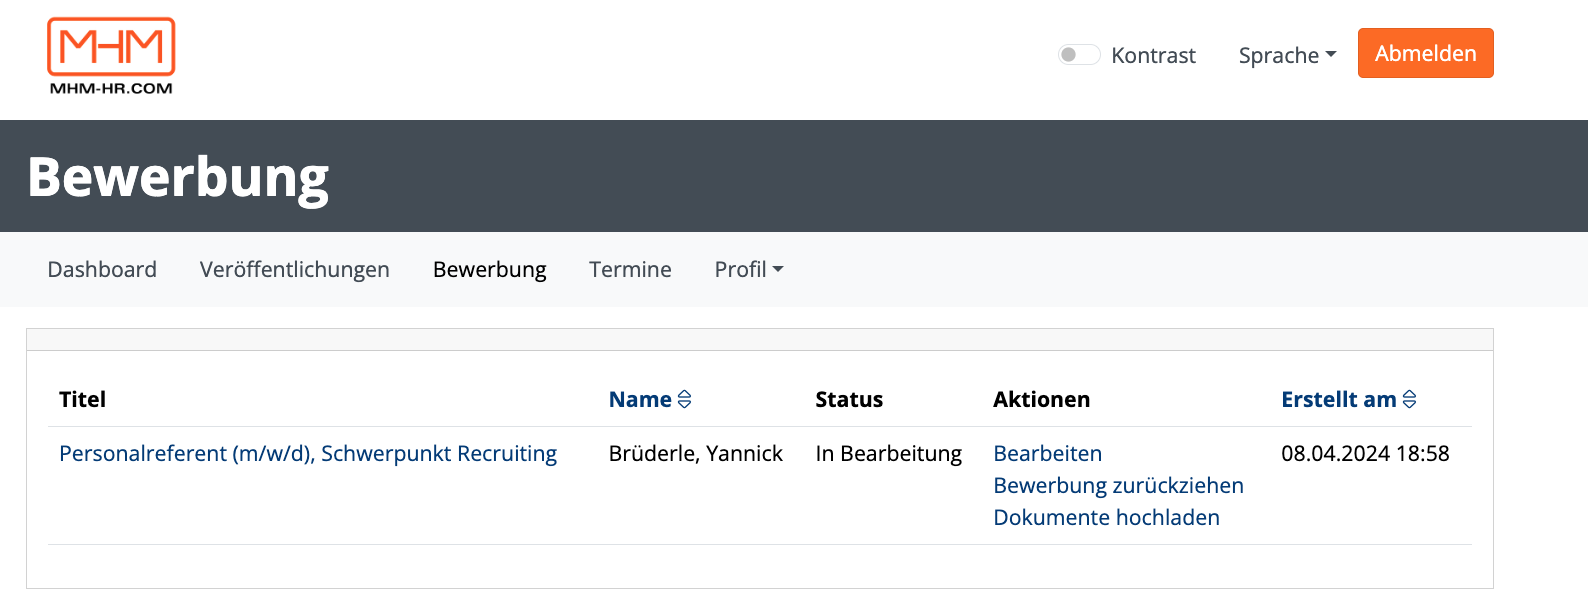
Task: Expand the Profil dropdown menu
Action: (x=749, y=269)
